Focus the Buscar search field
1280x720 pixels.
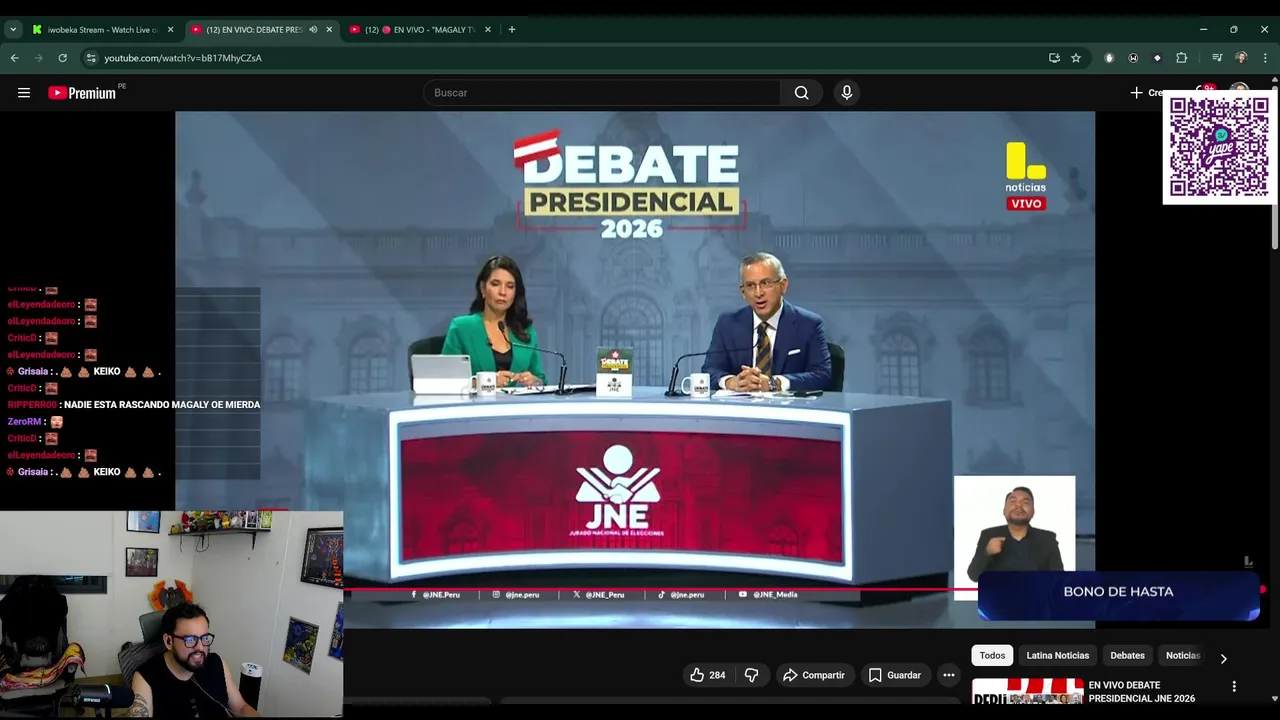[603, 93]
